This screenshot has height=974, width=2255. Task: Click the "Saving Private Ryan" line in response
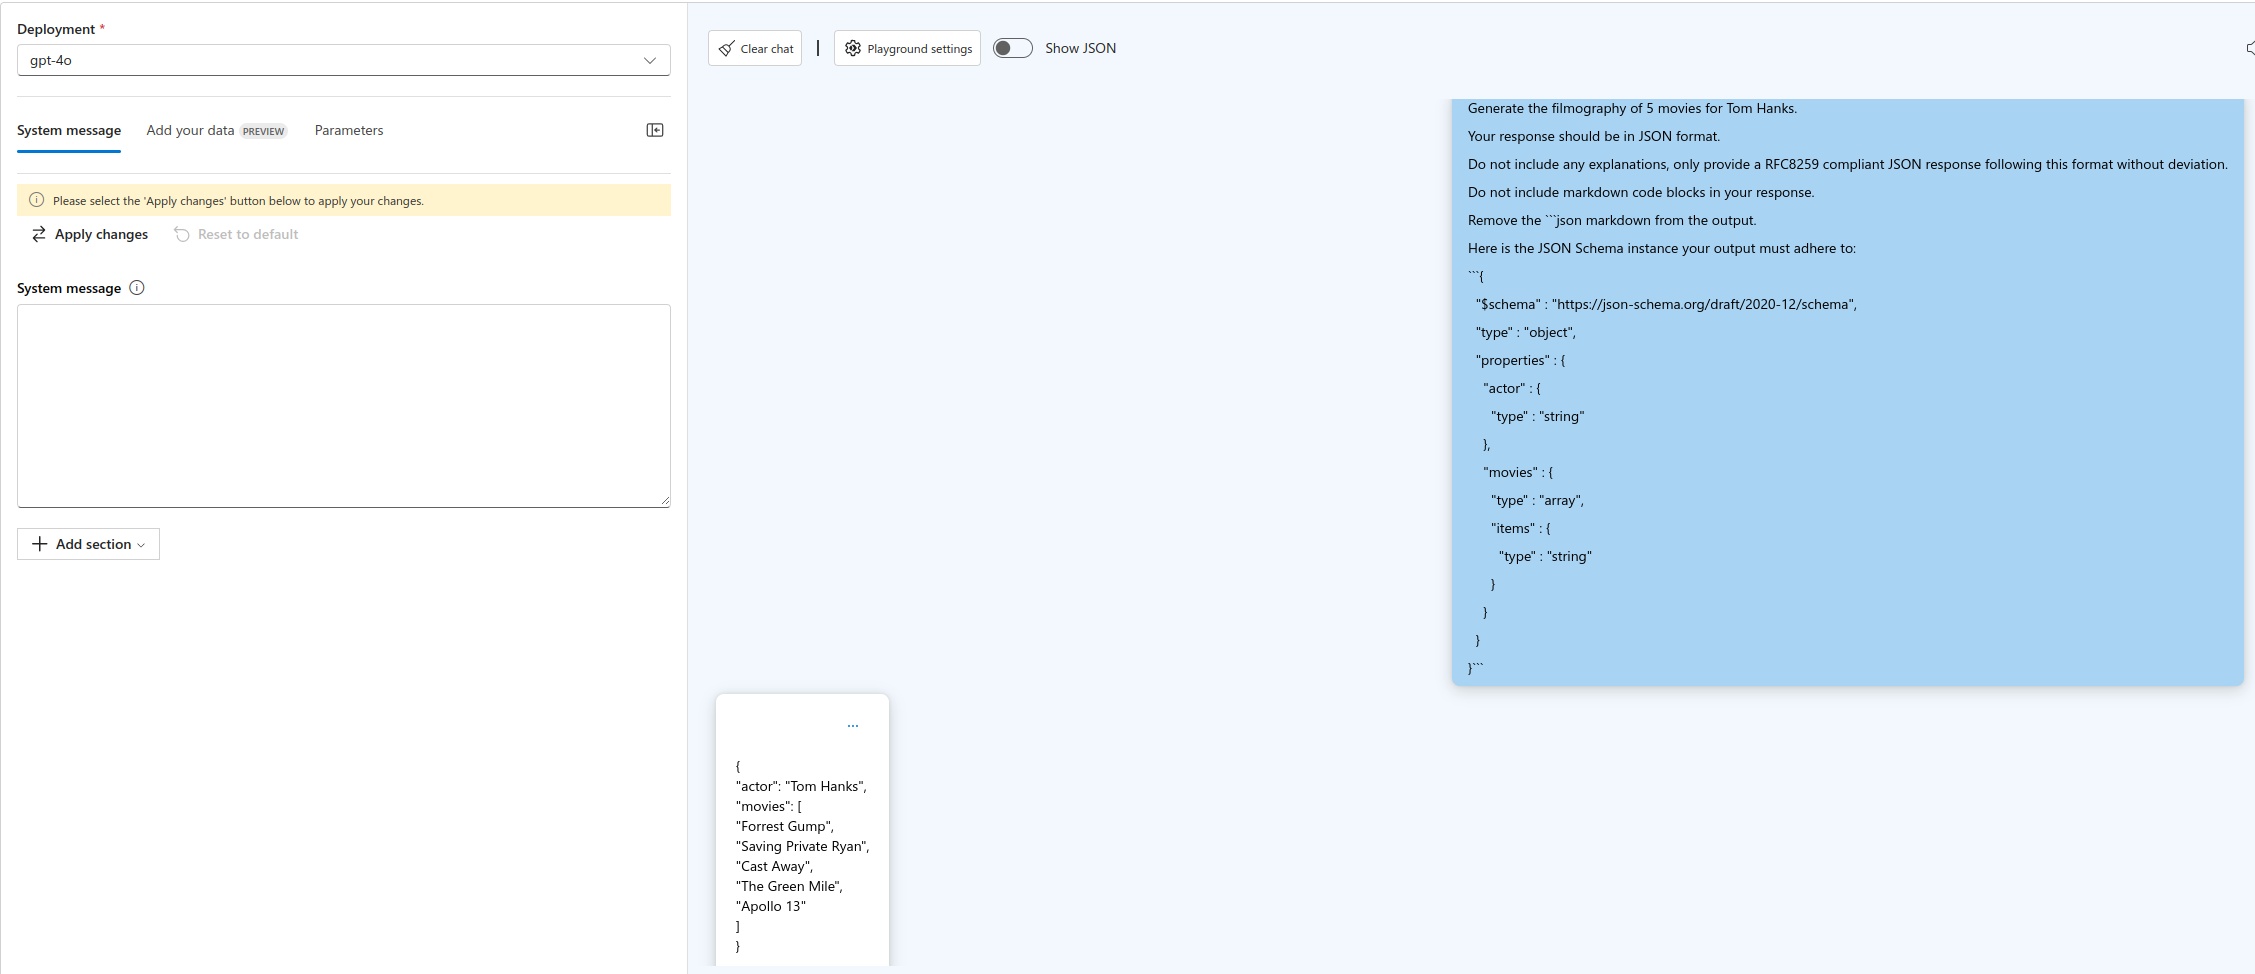[803, 846]
